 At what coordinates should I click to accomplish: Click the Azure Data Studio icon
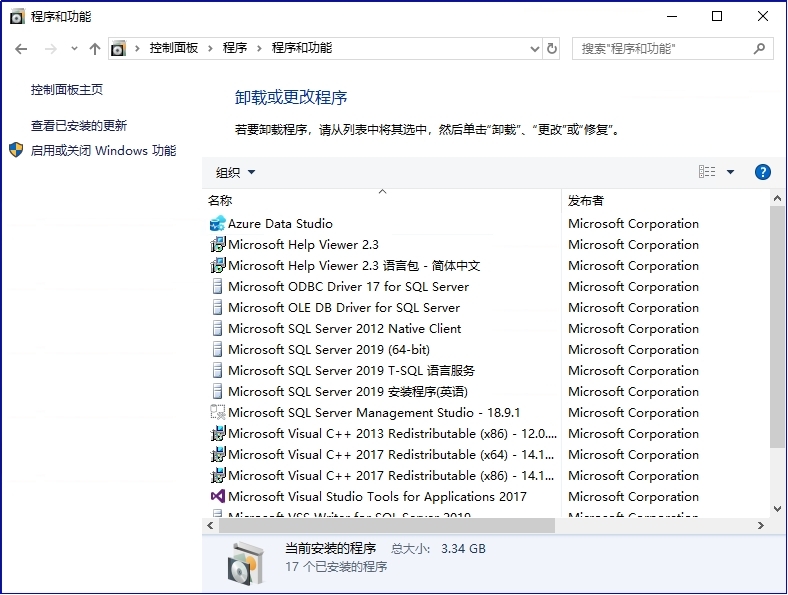pyautogui.click(x=218, y=224)
